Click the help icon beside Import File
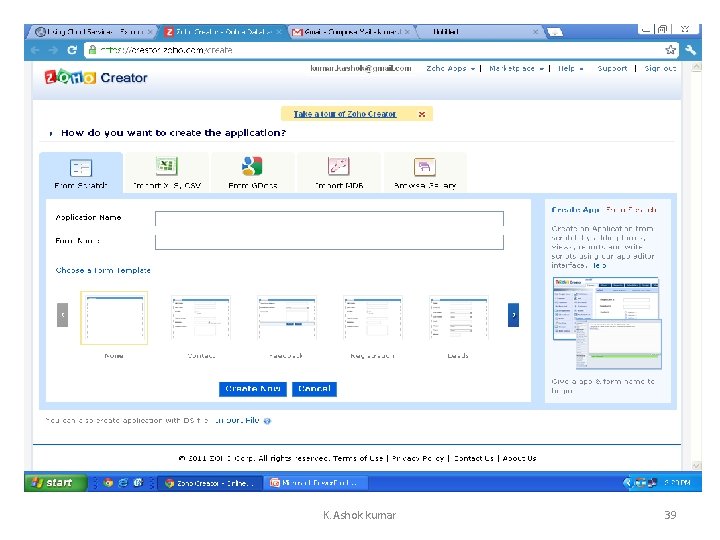This screenshot has width=720, height=540. [267, 421]
